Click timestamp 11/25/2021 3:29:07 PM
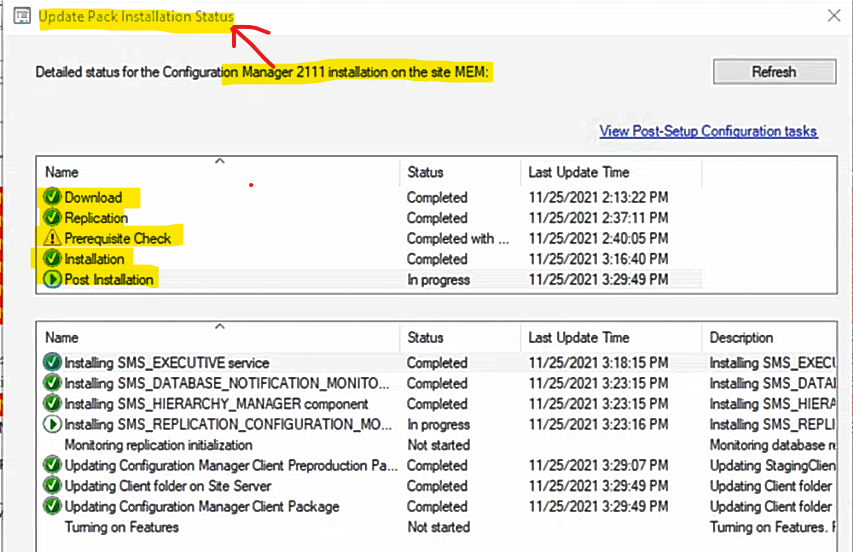 click(598, 466)
